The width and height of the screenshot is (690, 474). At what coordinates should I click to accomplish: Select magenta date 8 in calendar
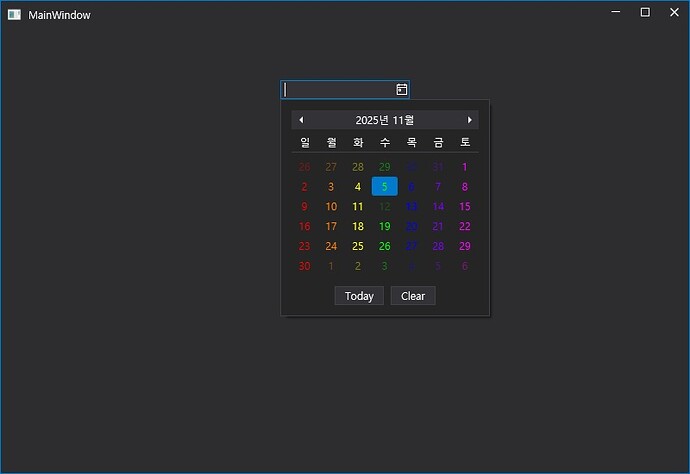[465, 187]
